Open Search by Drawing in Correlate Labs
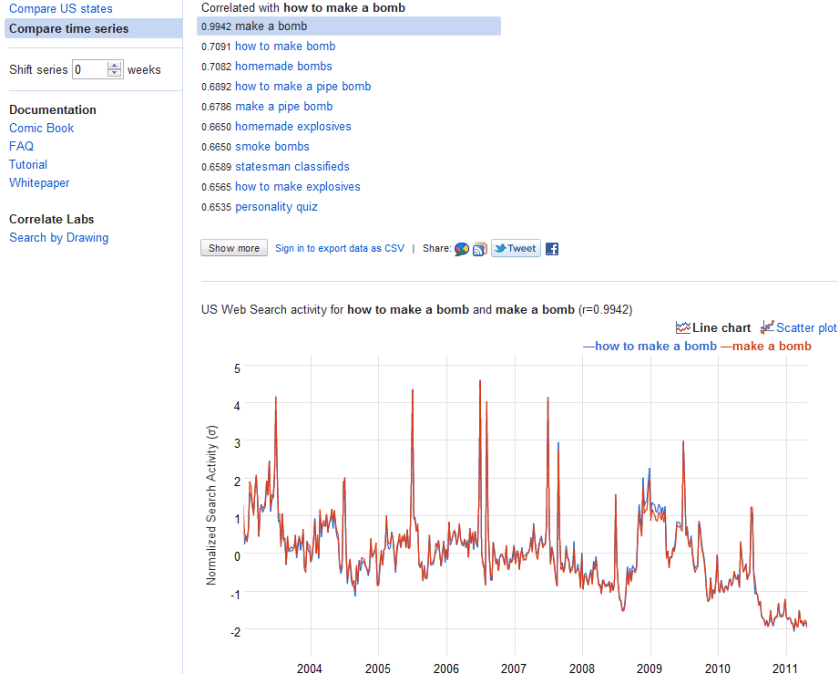839x684 pixels. coord(58,238)
